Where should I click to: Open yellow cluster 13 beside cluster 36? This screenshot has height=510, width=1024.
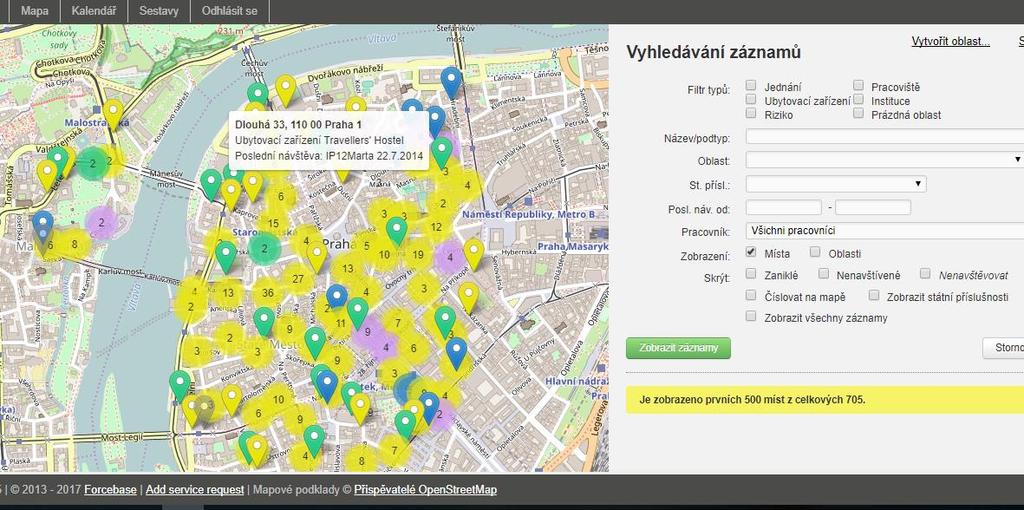coord(228,293)
